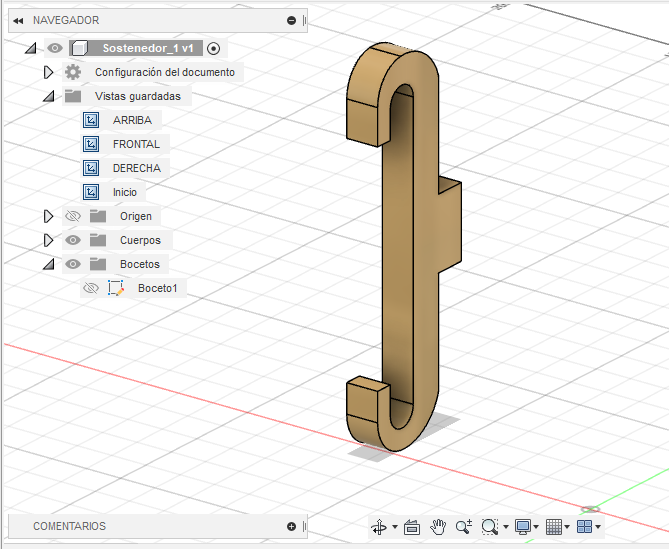The height and width of the screenshot is (549, 669).
Task: Collapse the NAVEGADOR panel with double arrows
Action: pyautogui.click(x=18, y=20)
